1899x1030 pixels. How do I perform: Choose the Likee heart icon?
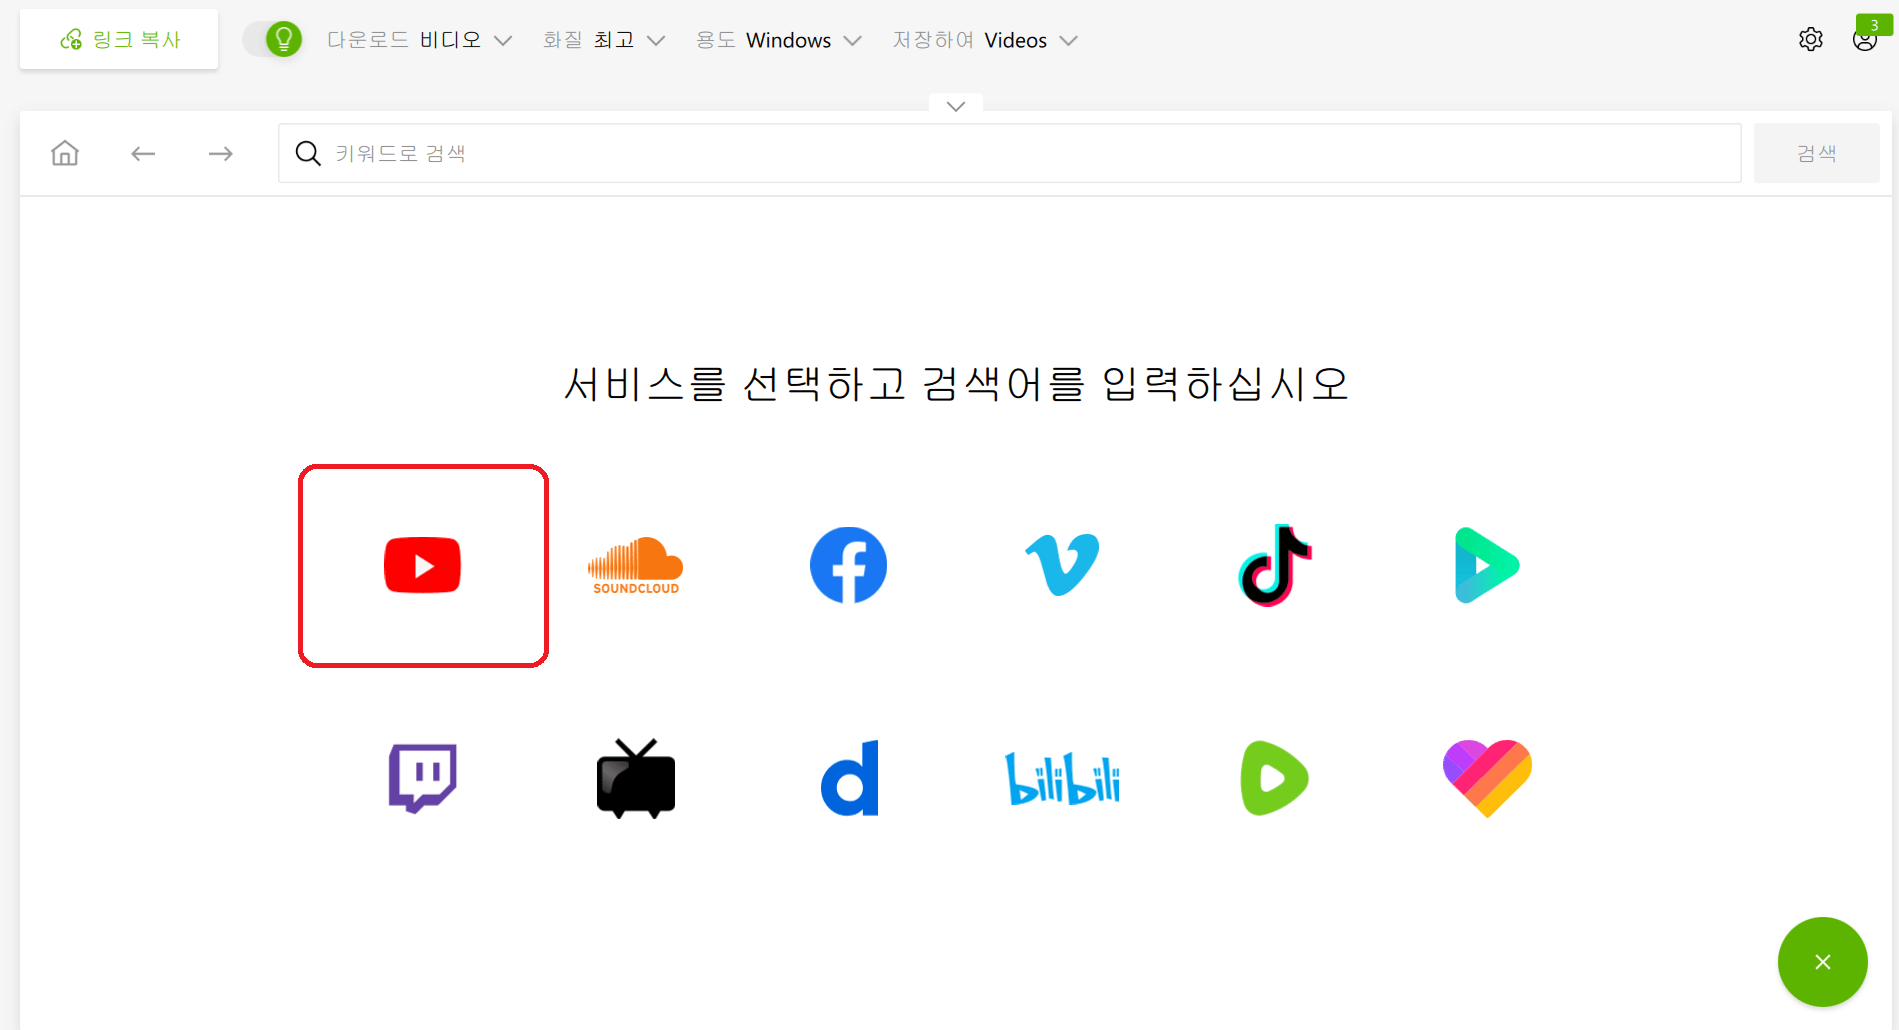(1487, 778)
